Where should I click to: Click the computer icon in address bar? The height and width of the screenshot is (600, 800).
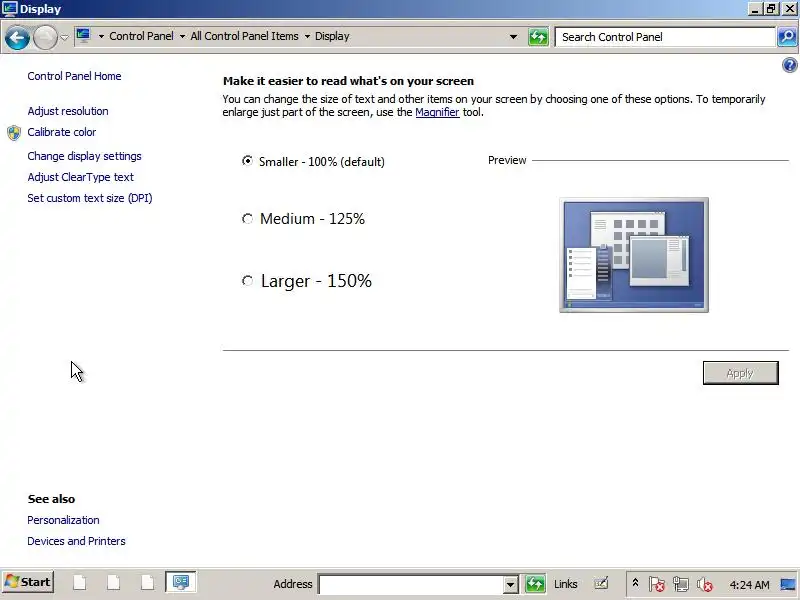pos(83,36)
